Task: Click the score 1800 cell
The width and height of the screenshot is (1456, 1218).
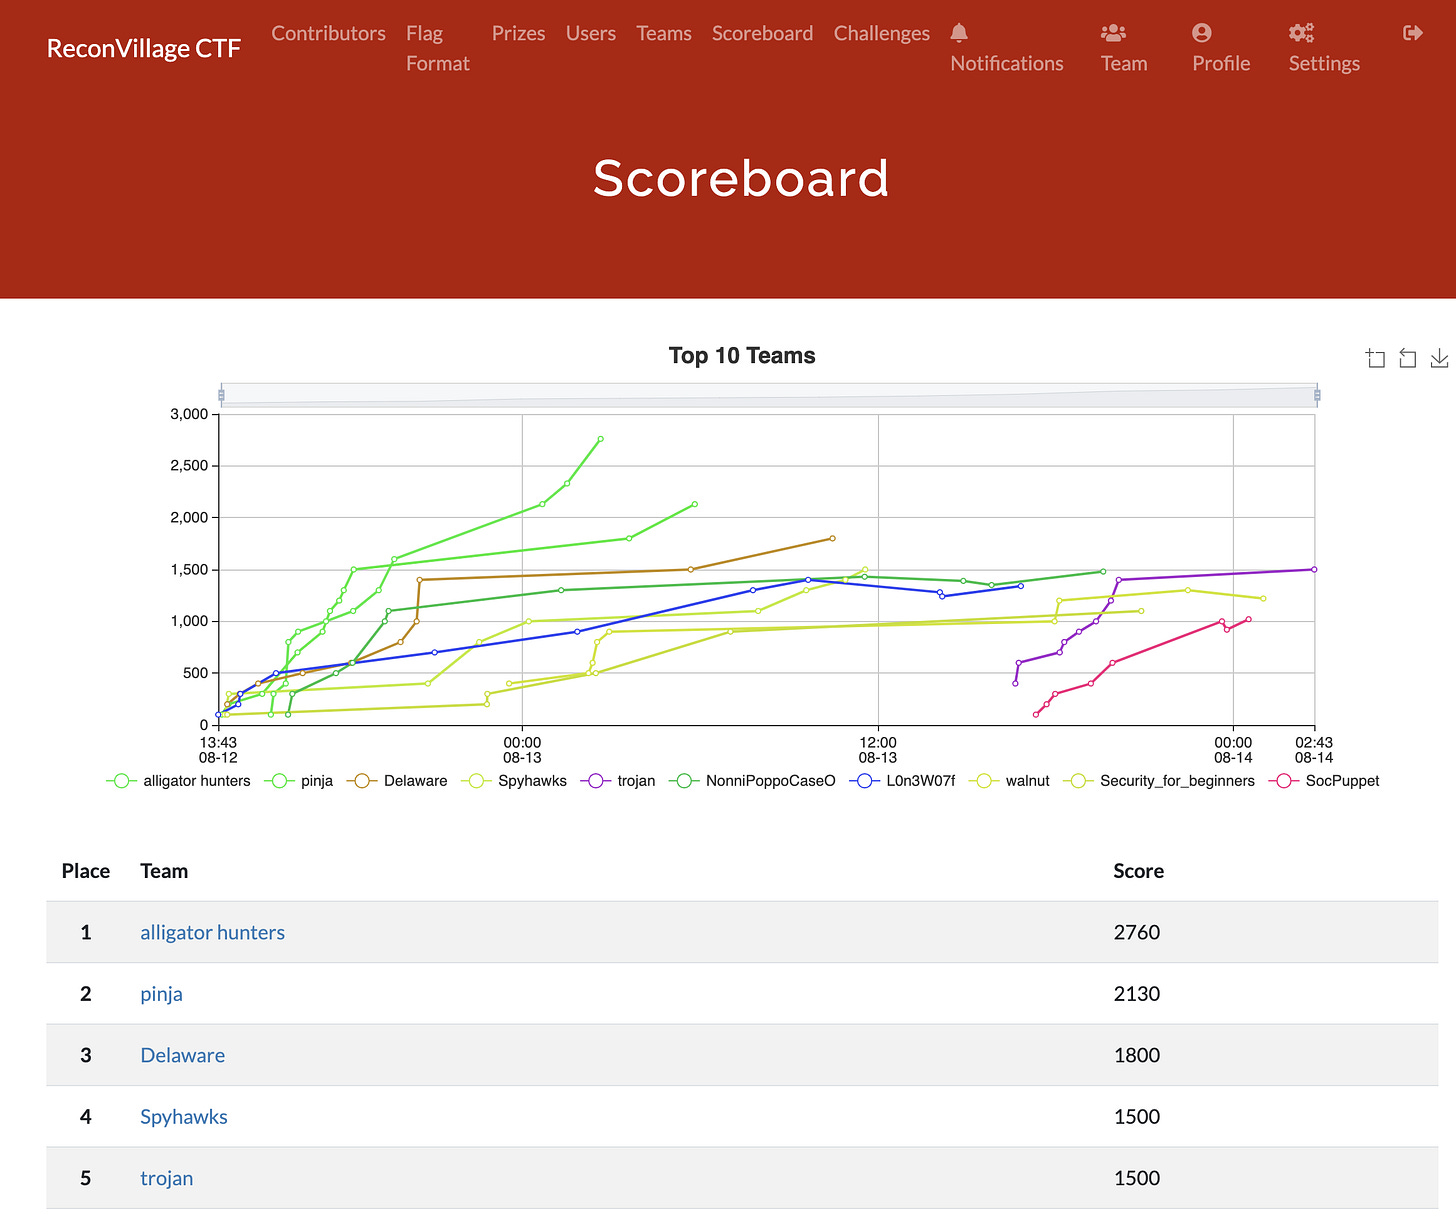Action: [1137, 1055]
